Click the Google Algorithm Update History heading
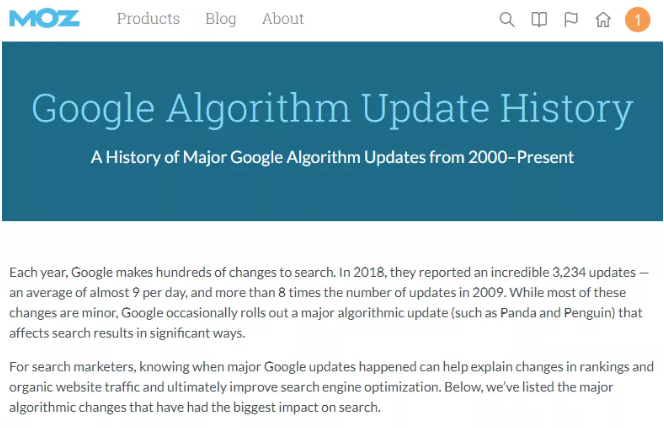 pos(332,109)
